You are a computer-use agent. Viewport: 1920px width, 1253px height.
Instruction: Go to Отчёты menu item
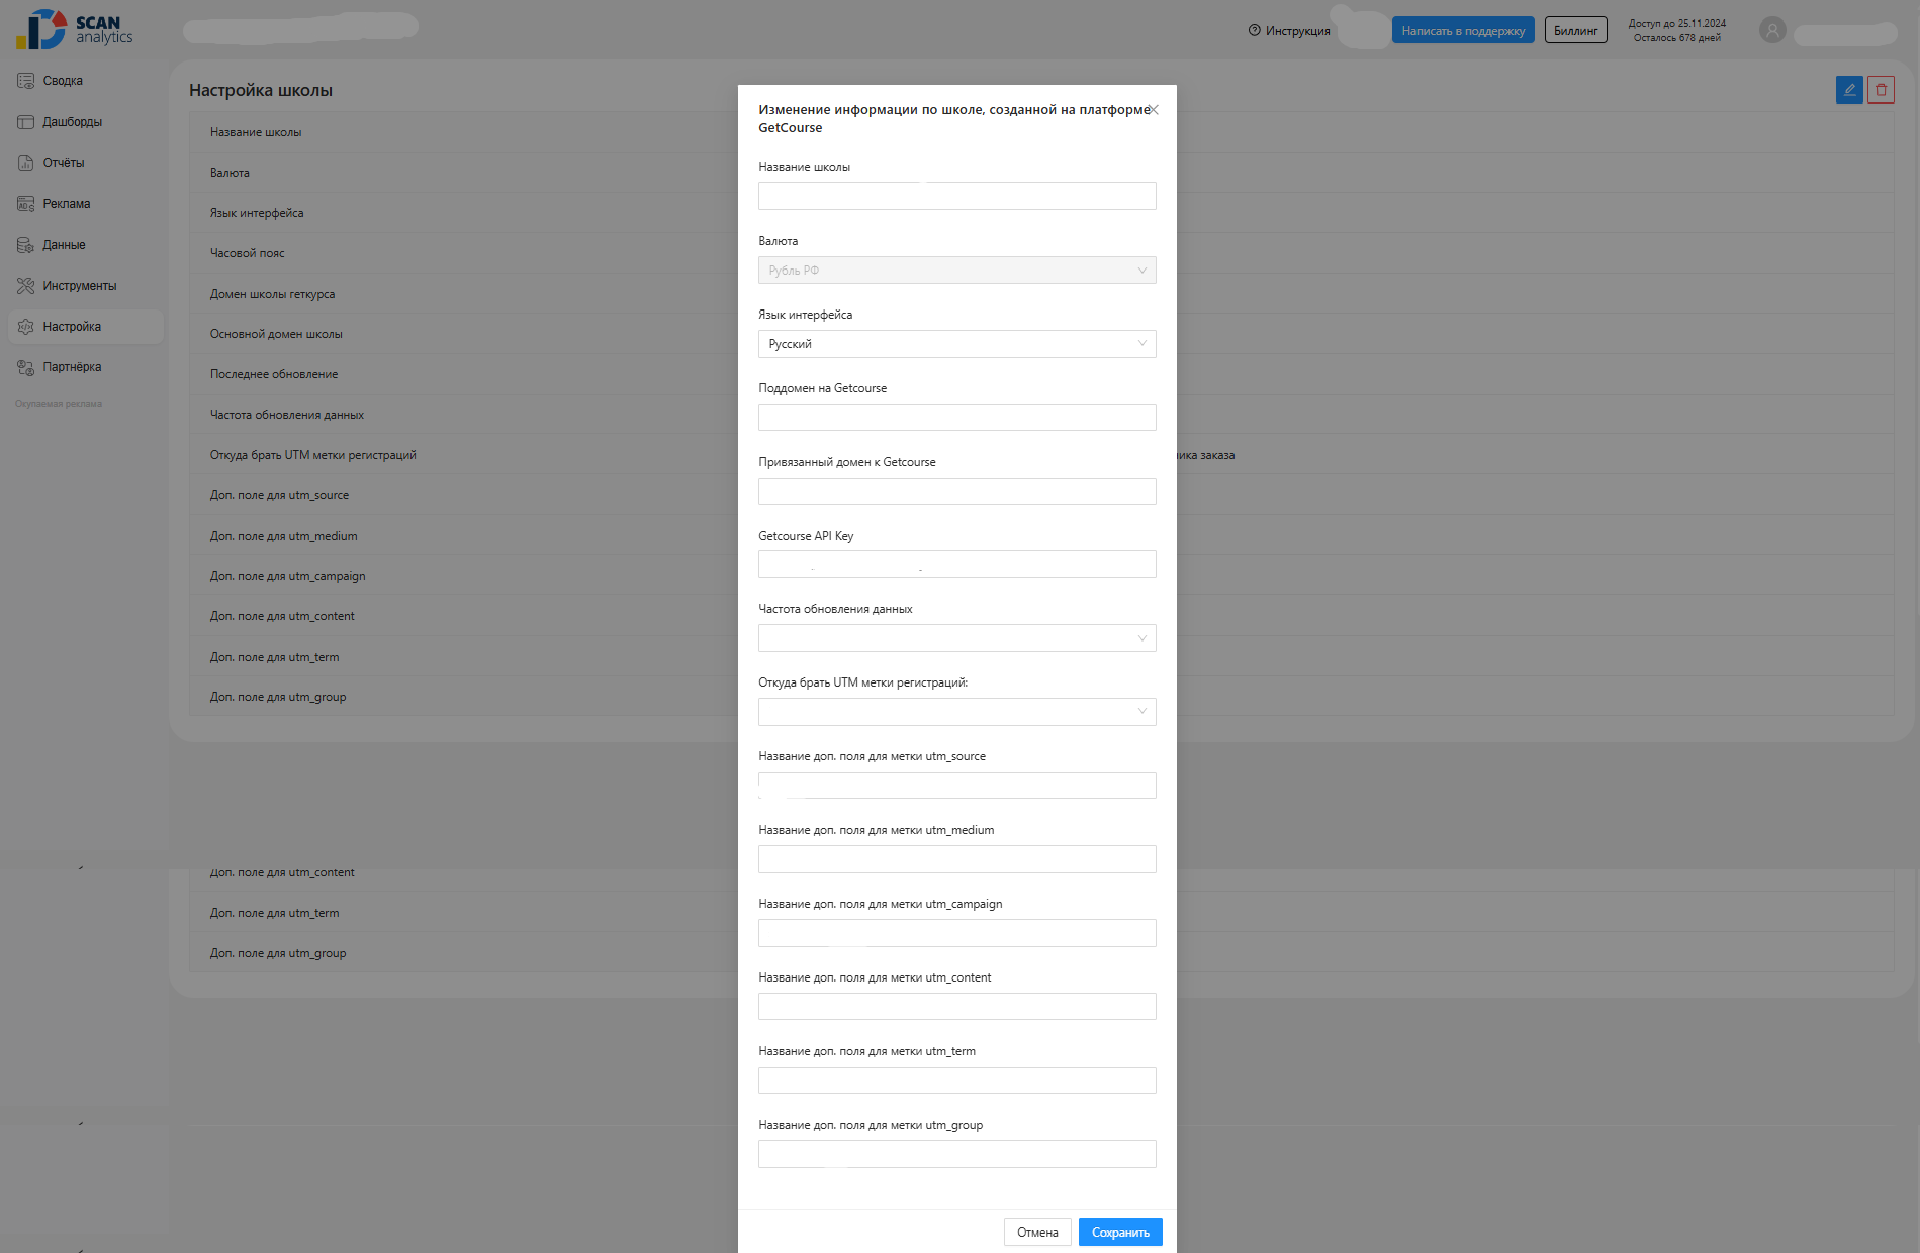click(63, 163)
